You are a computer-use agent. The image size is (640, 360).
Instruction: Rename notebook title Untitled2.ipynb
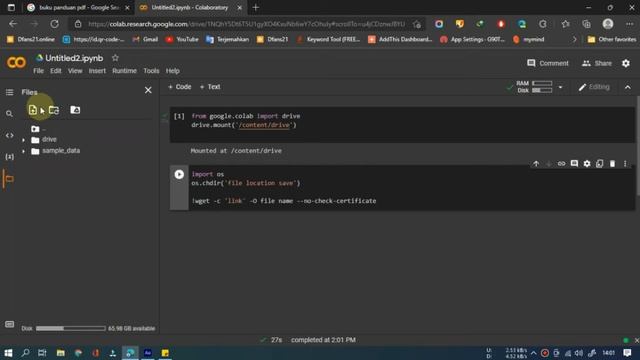(74, 58)
